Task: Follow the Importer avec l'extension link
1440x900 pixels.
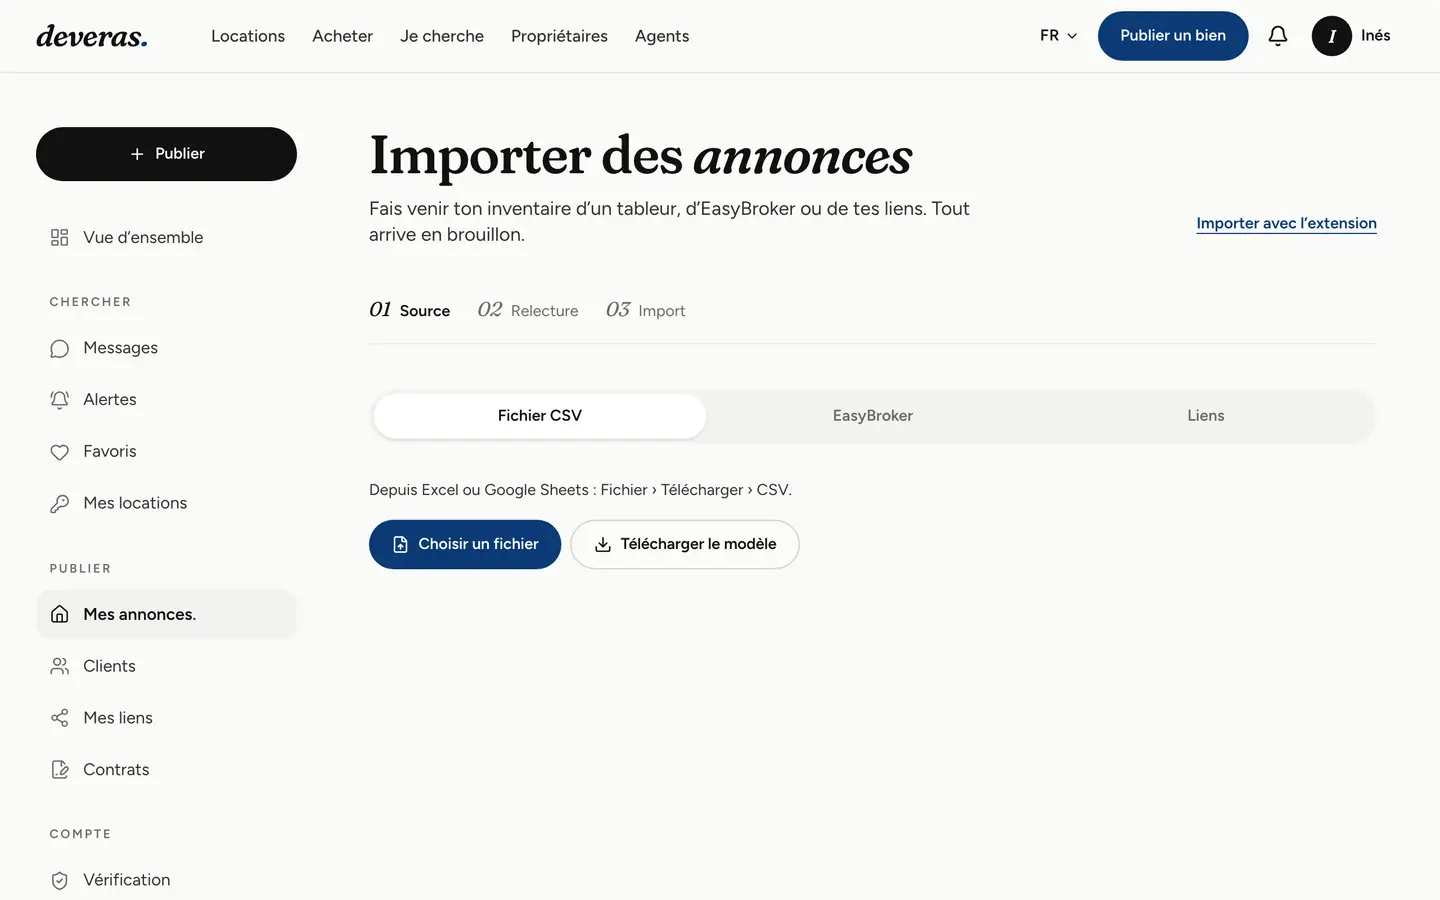Action: tap(1286, 223)
